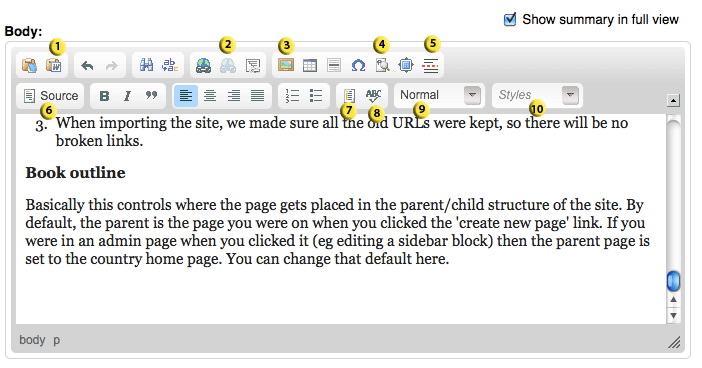Click the scrollbar down arrow
Image resolution: width=702 pixels, height=368 pixels.
(x=673, y=316)
